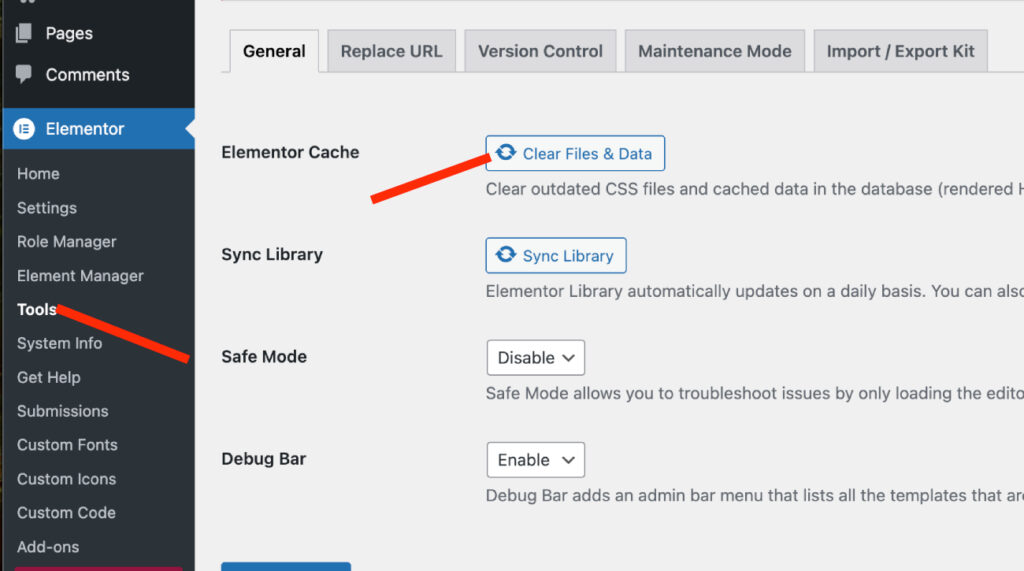
Task: Click the Comments speech bubble icon
Action: point(24,75)
